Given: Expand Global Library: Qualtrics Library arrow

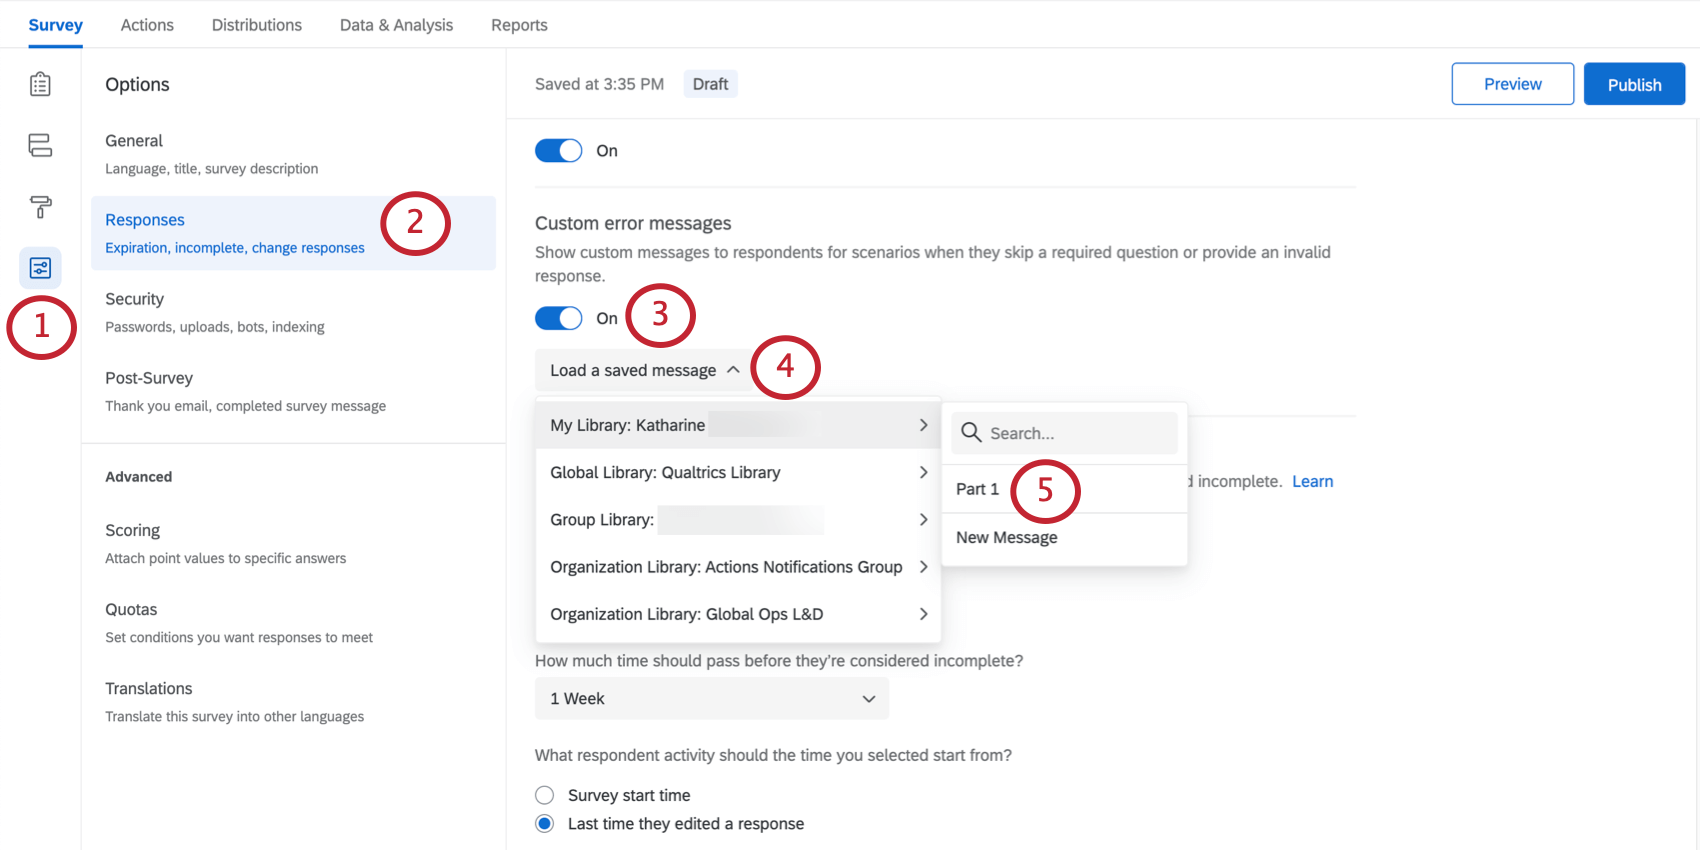Looking at the screenshot, I should point(923,472).
